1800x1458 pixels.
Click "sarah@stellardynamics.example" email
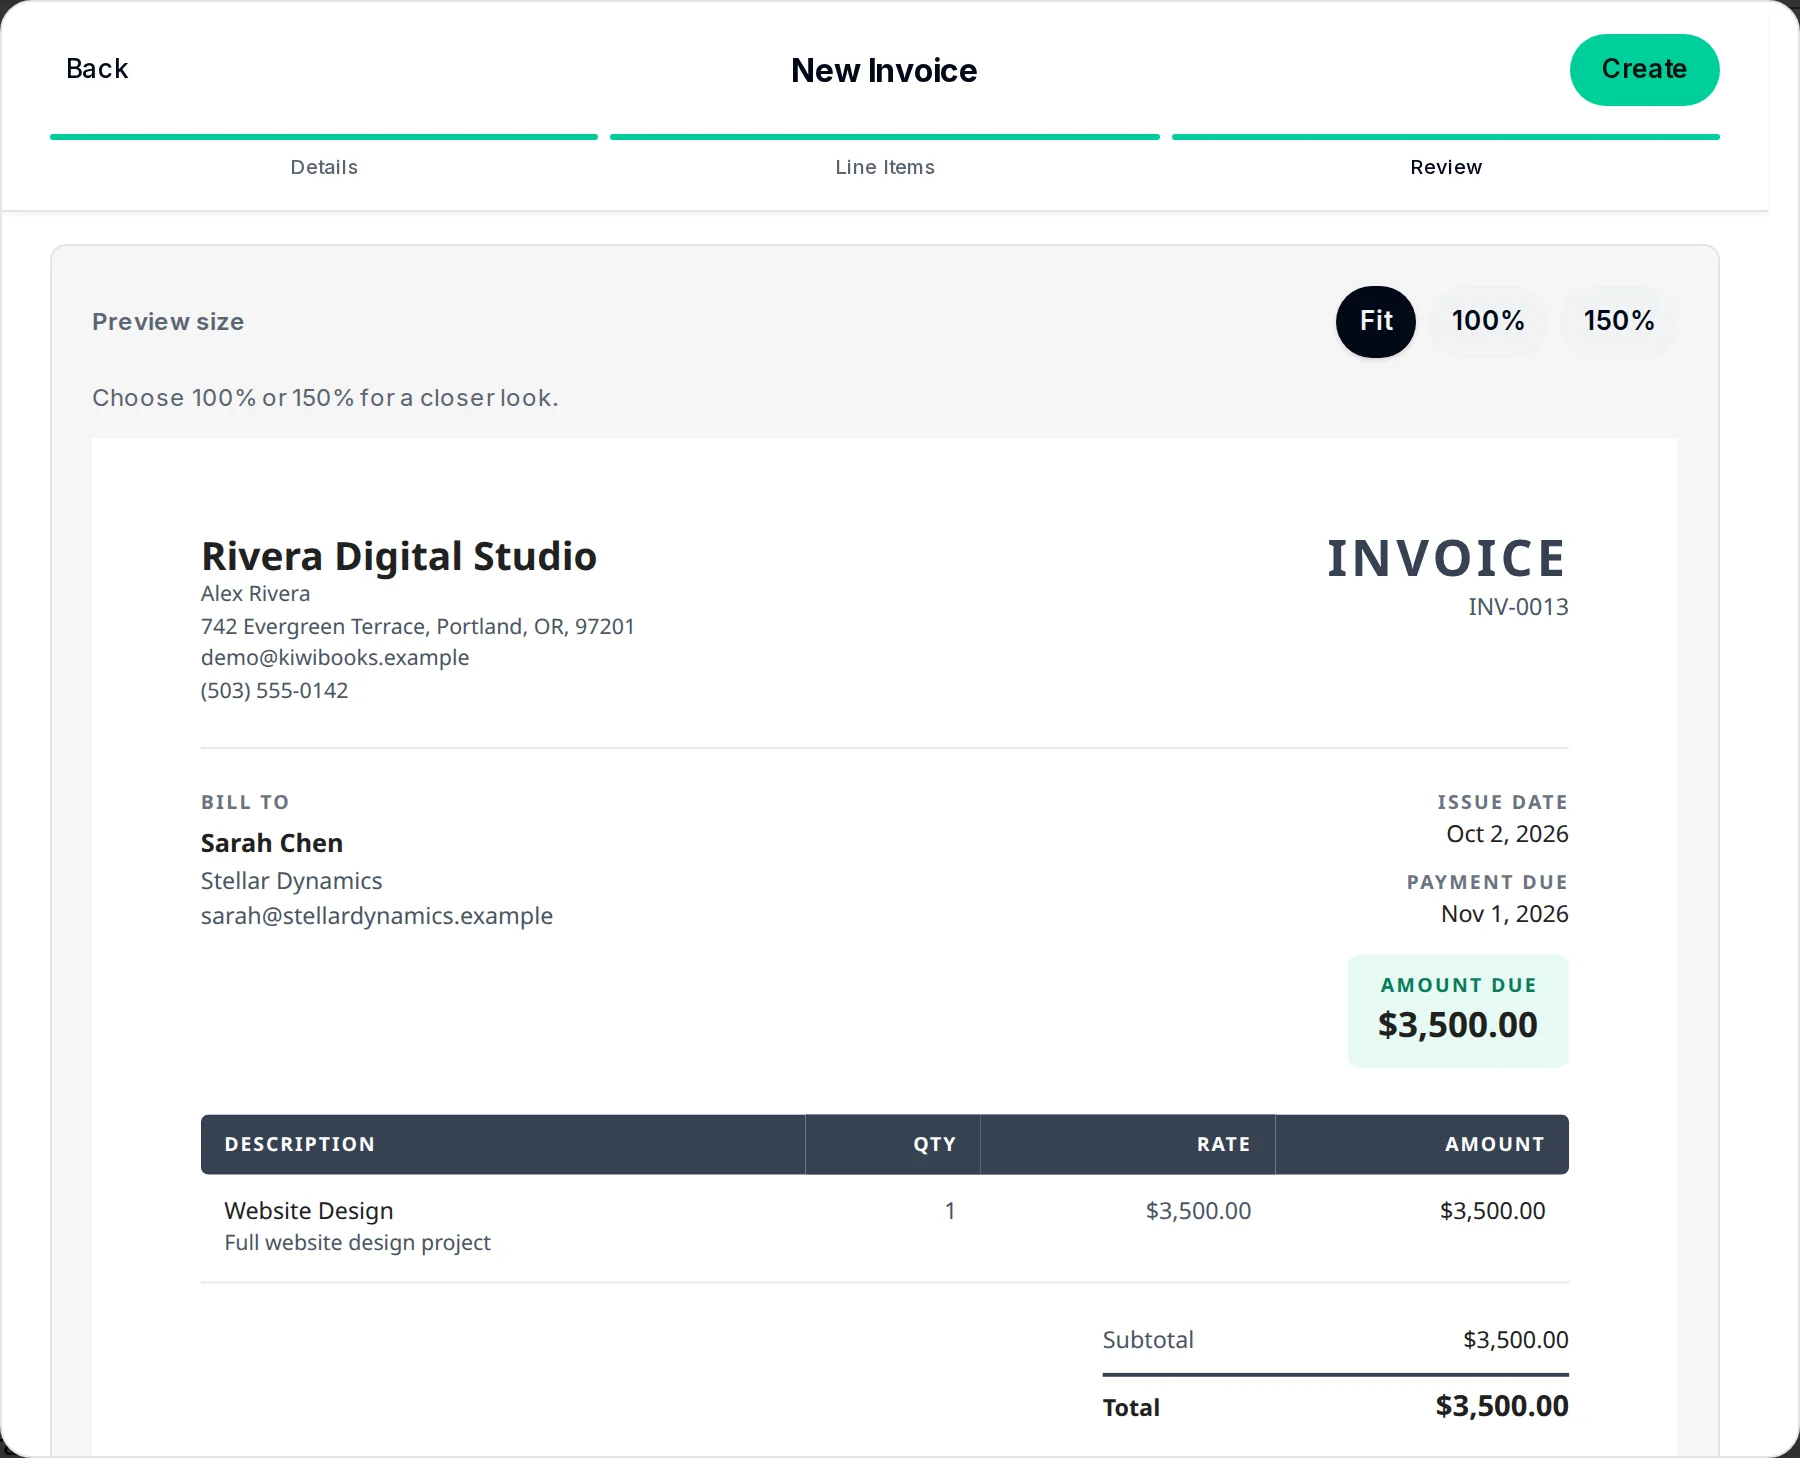click(377, 916)
